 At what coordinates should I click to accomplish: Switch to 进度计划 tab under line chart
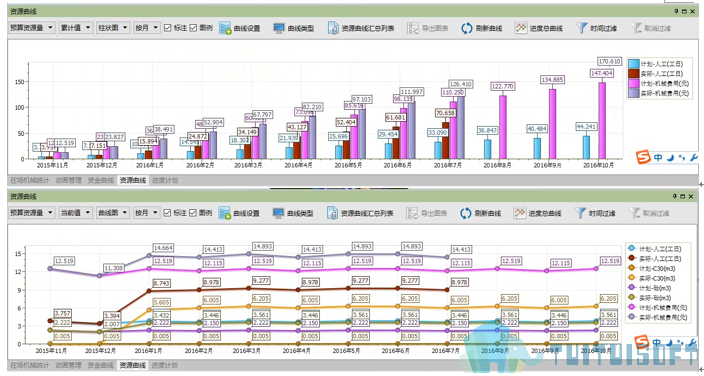[x=165, y=365]
